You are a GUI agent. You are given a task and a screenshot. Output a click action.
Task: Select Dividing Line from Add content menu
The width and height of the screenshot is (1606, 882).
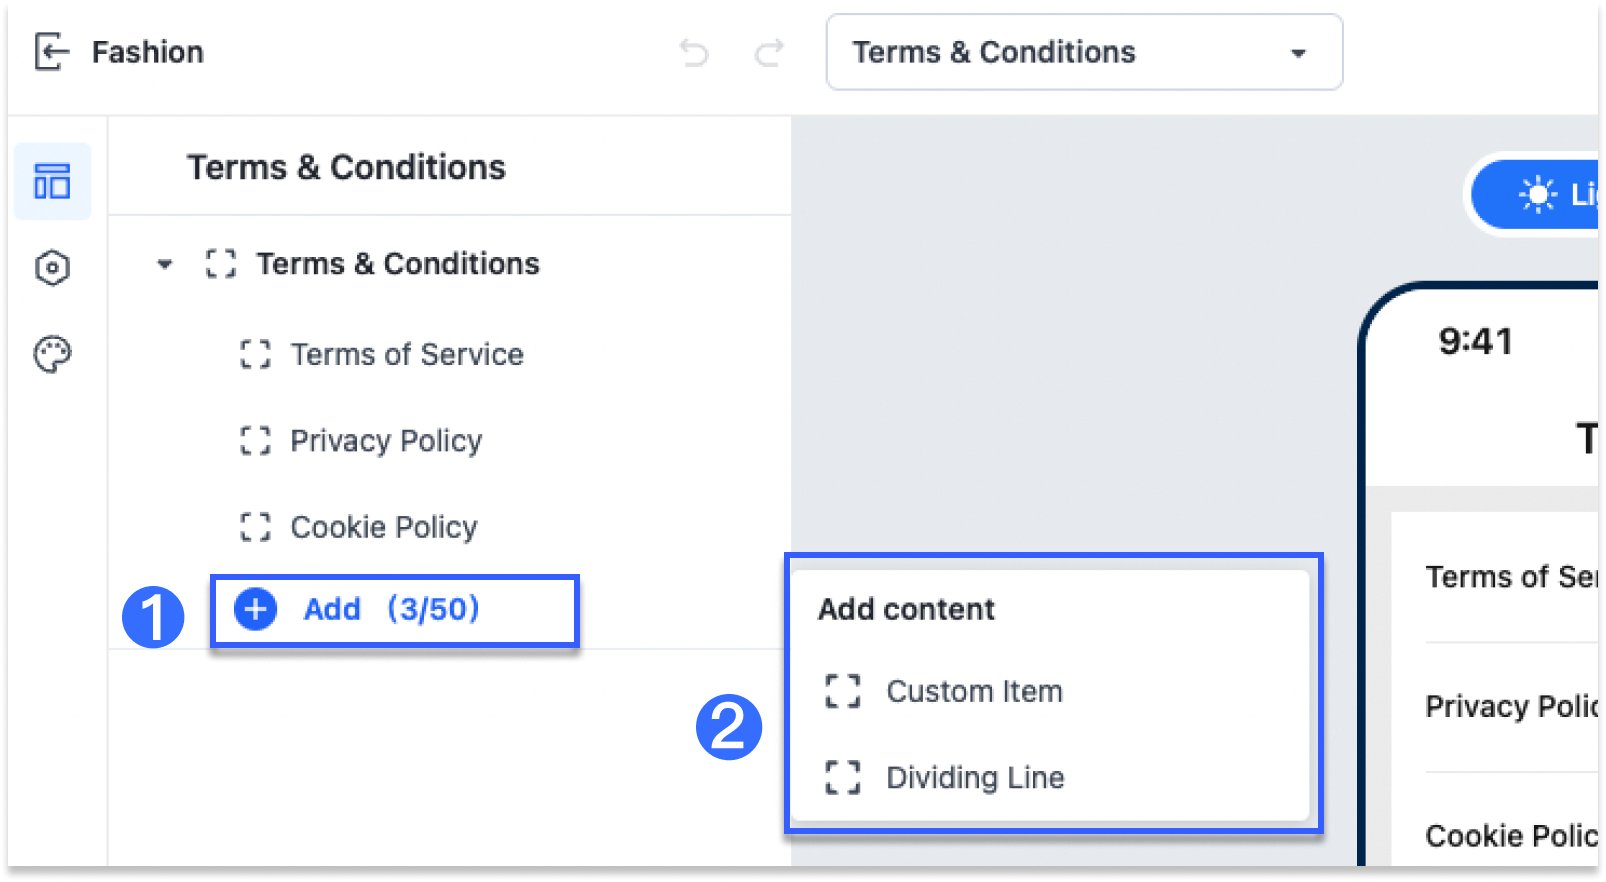pyautogui.click(x=975, y=778)
